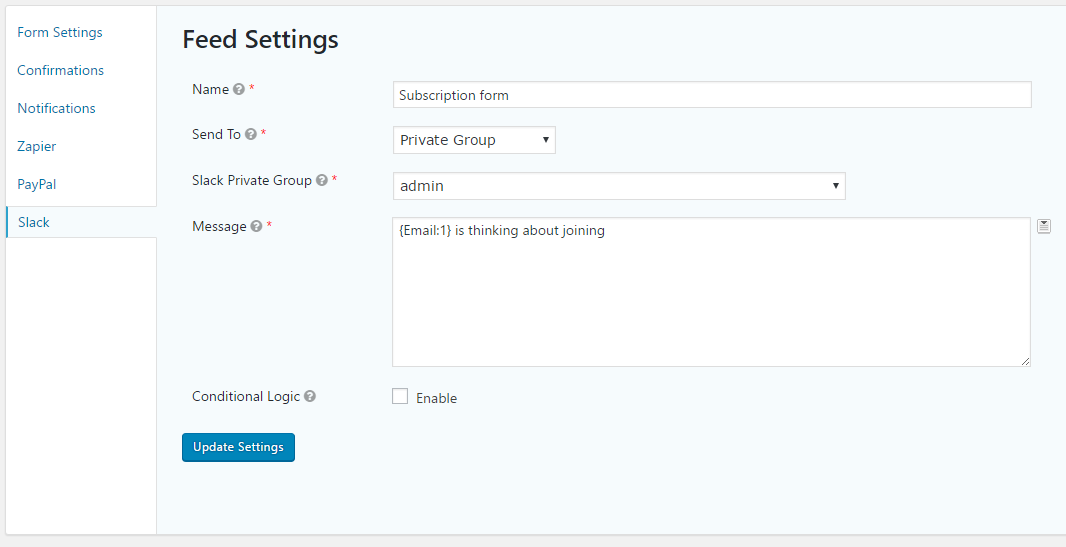Open the Form Settings tab
The height and width of the screenshot is (547, 1066).
click(x=60, y=32)
